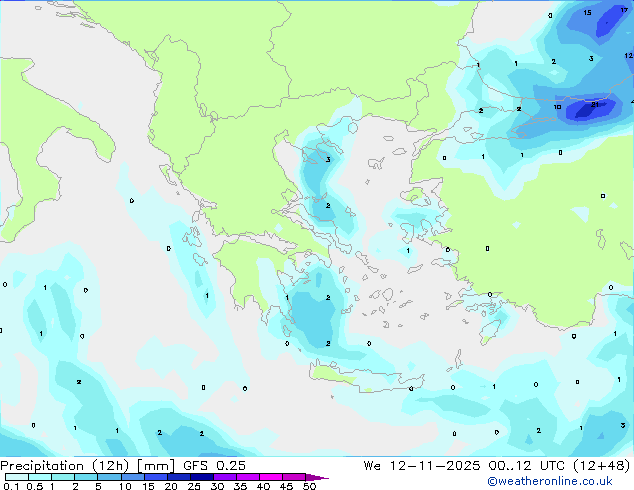Click the '15' precipitation value on the map
The height and width of the screenshot is (490, 634).
tap(588, 13)
